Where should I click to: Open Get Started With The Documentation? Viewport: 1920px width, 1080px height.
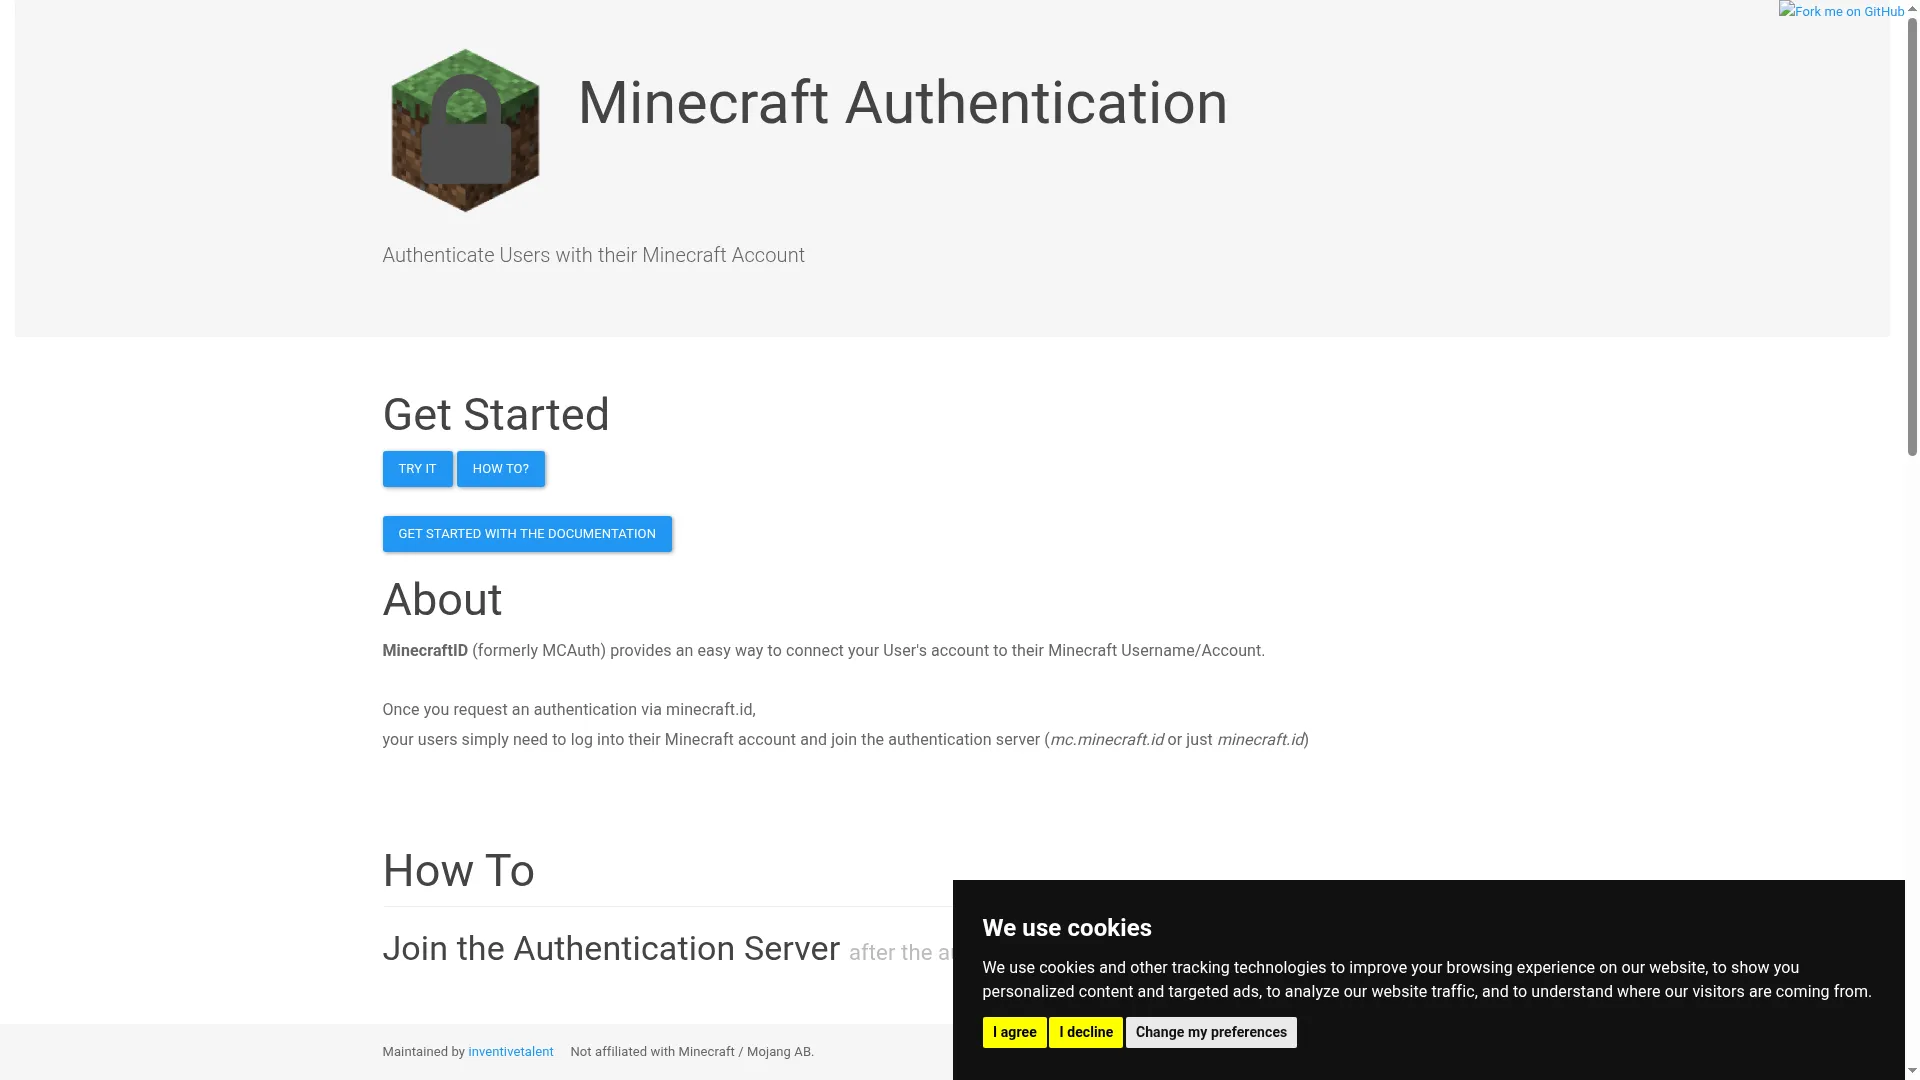pyautogui.click(x=527, y=534)
